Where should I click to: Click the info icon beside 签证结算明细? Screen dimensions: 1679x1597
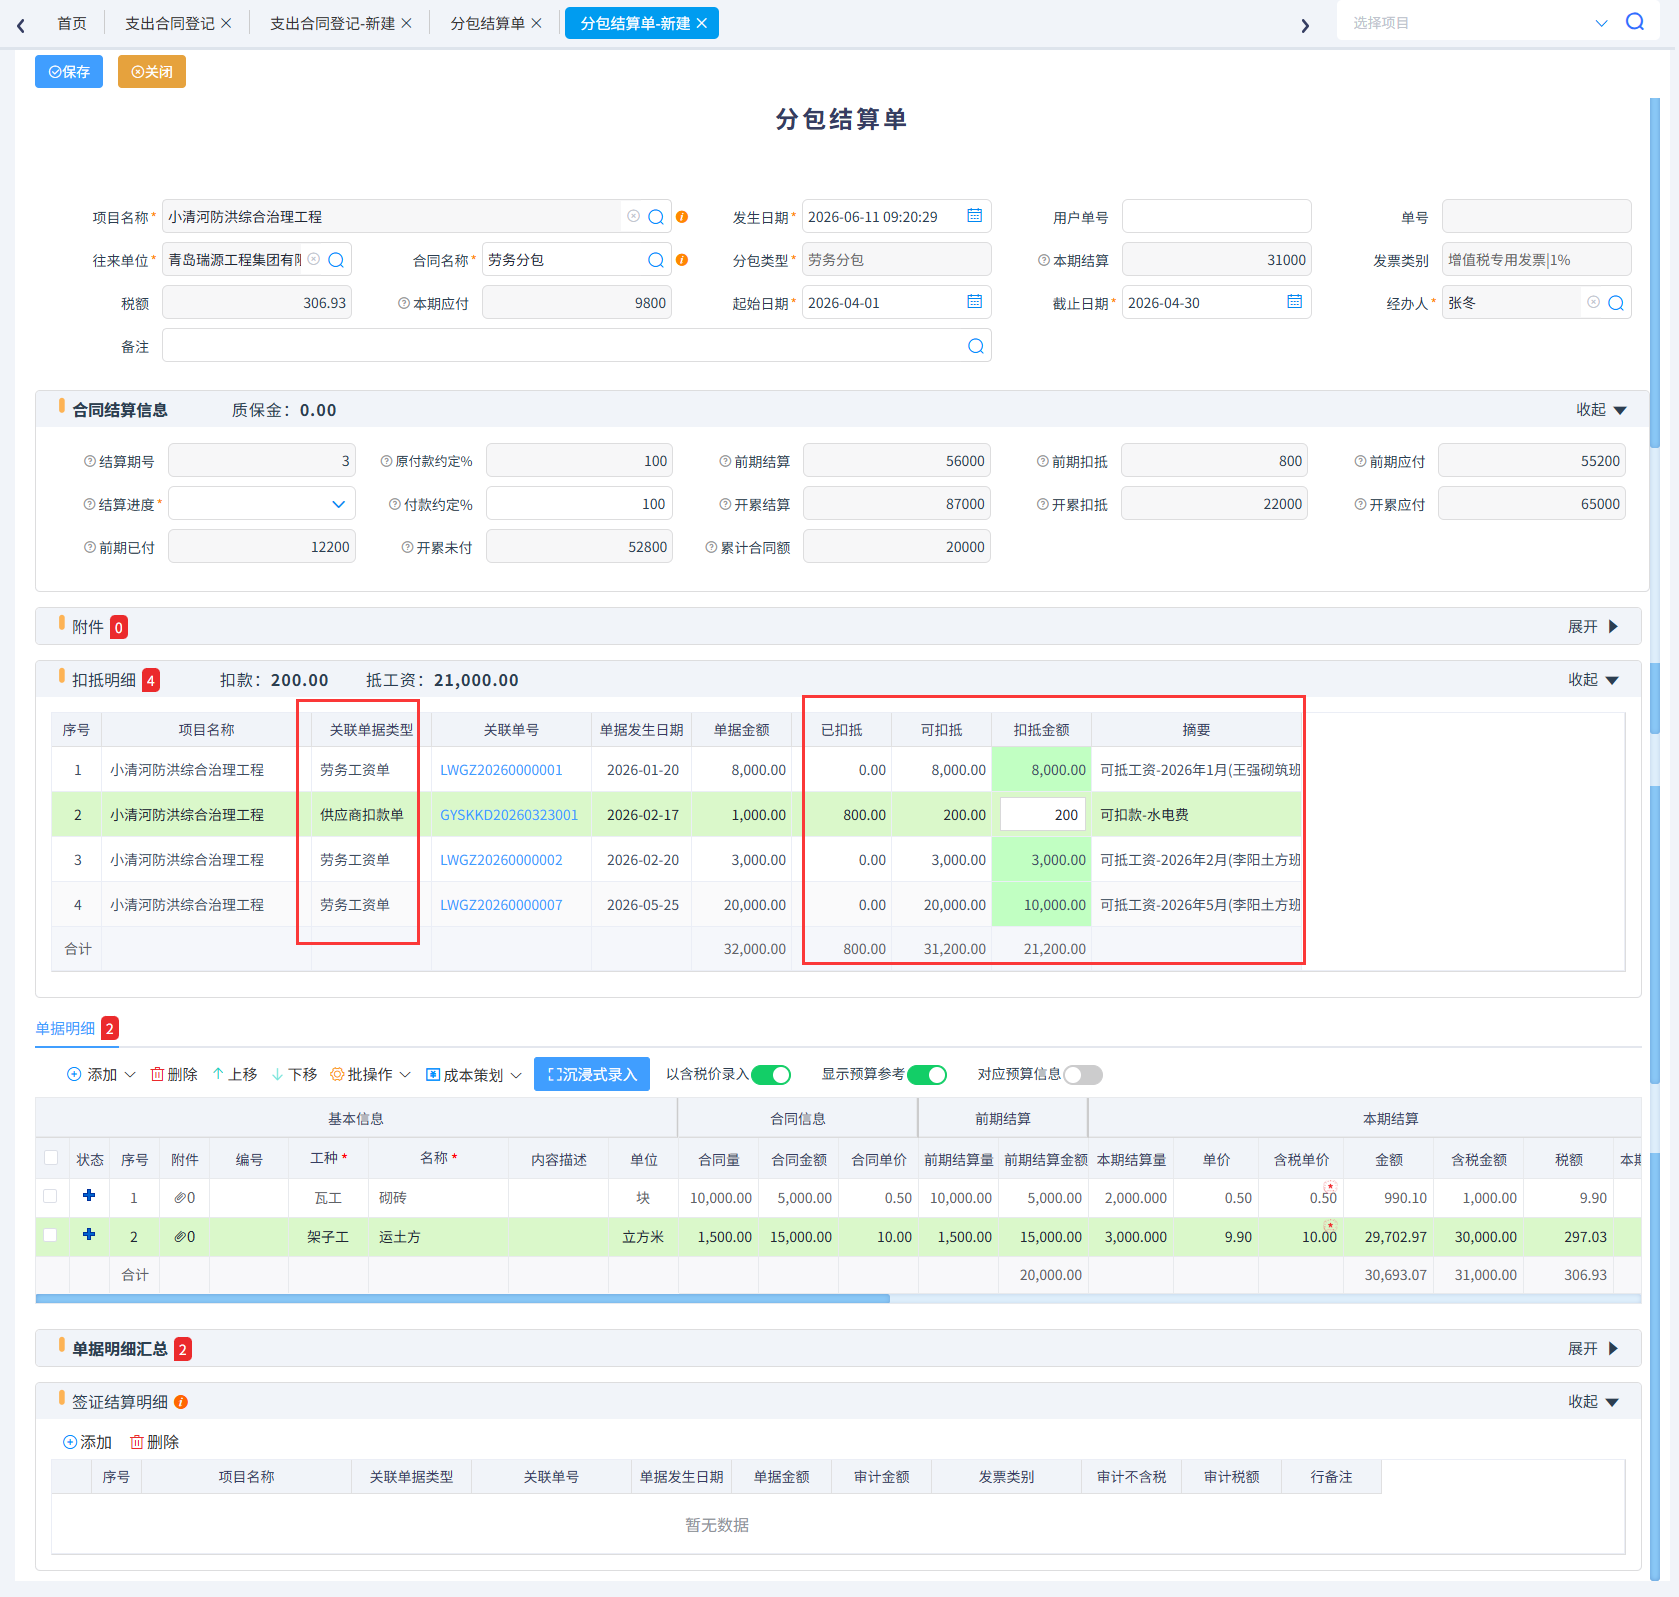(x=181, y=1402)
